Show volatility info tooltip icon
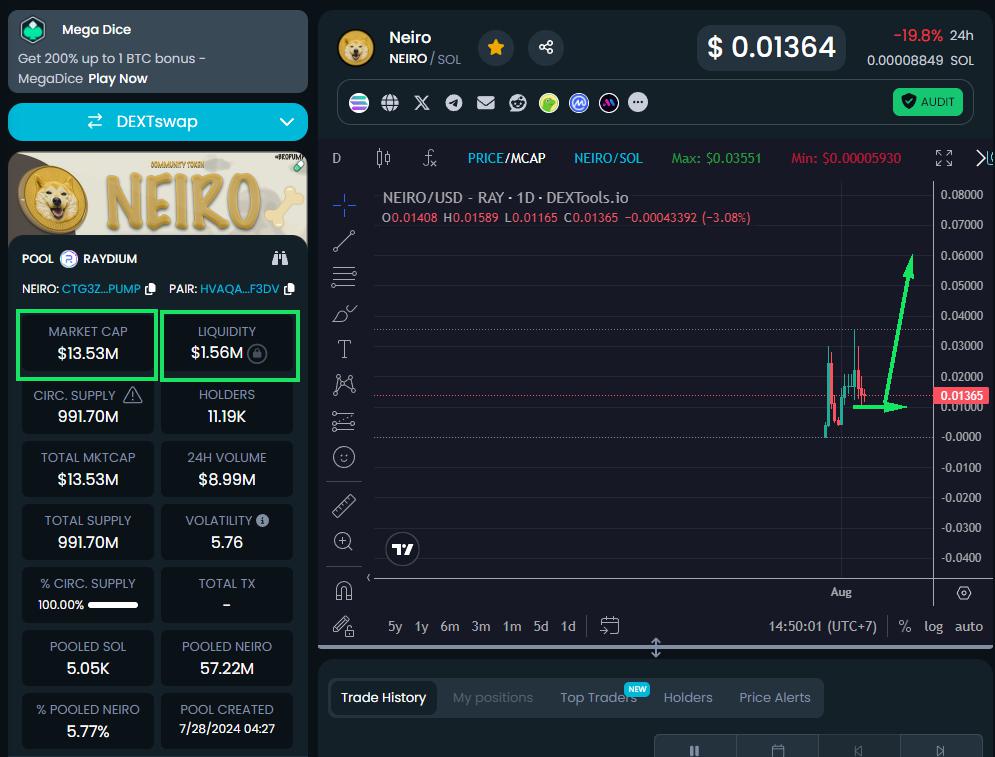This screenshot has width=995, height=757. point(263,520)
